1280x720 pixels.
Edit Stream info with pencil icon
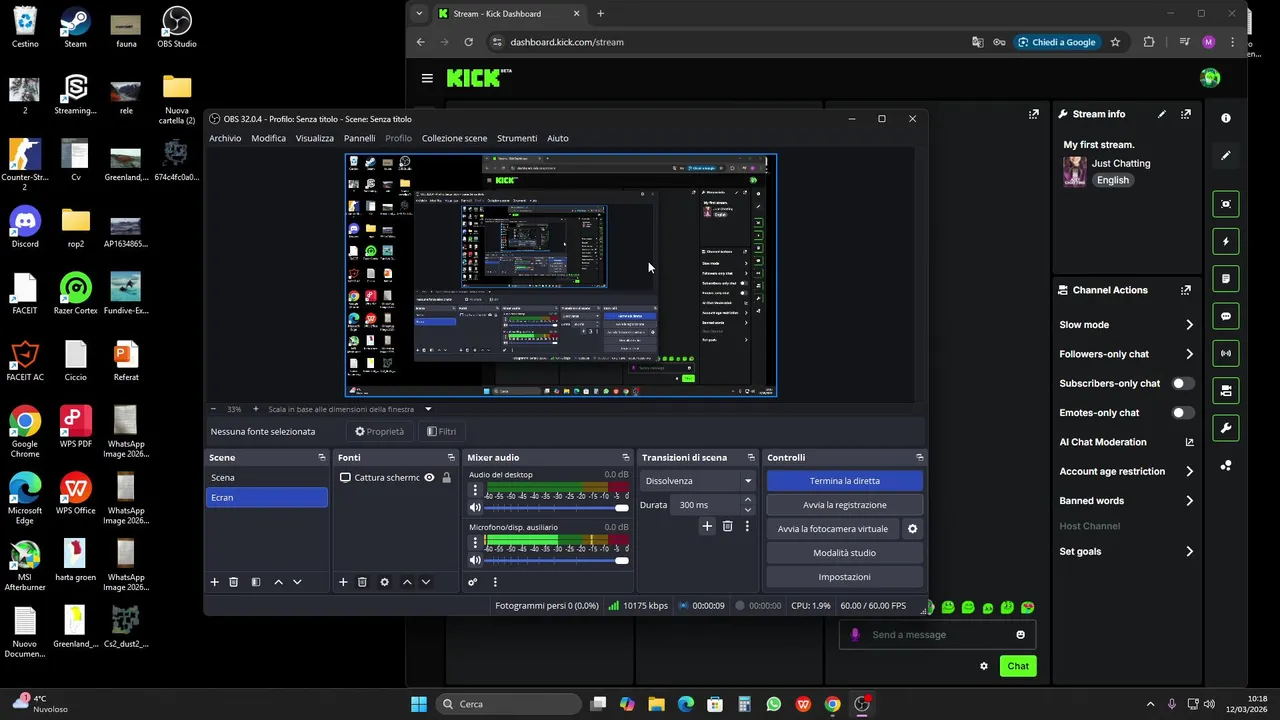point(1162,114)
